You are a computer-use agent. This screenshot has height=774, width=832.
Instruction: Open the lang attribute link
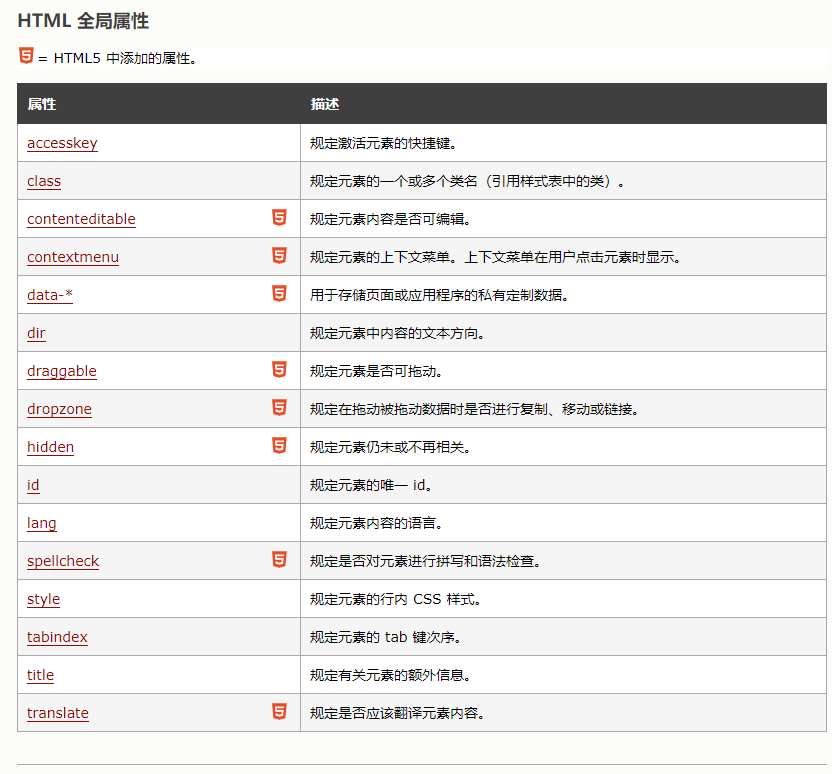click(x=41, y=524)
